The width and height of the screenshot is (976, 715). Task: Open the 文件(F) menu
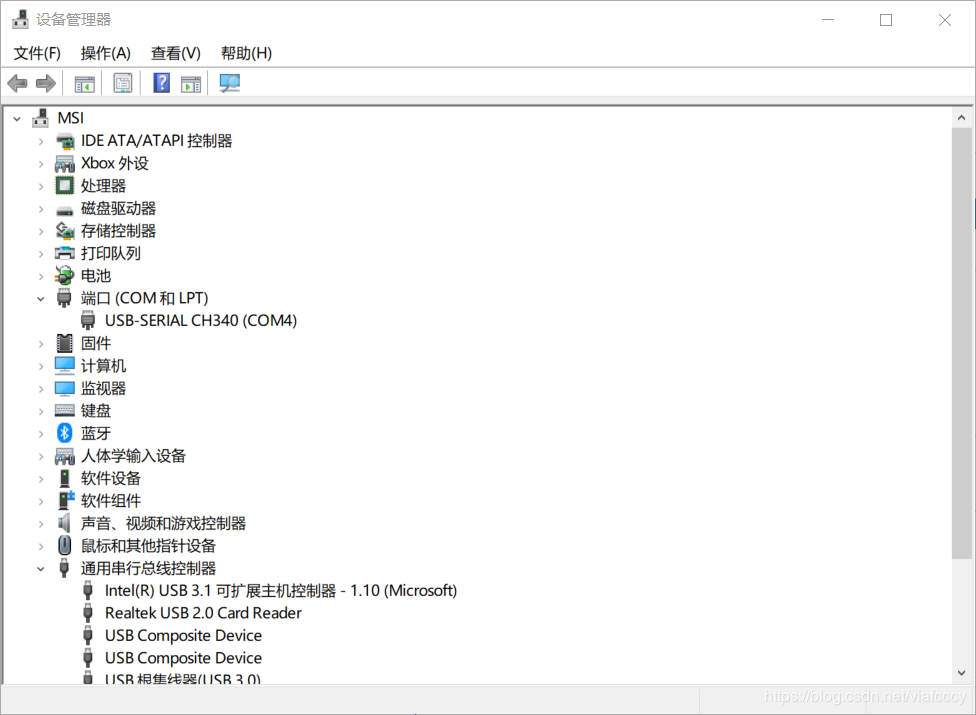37,54
